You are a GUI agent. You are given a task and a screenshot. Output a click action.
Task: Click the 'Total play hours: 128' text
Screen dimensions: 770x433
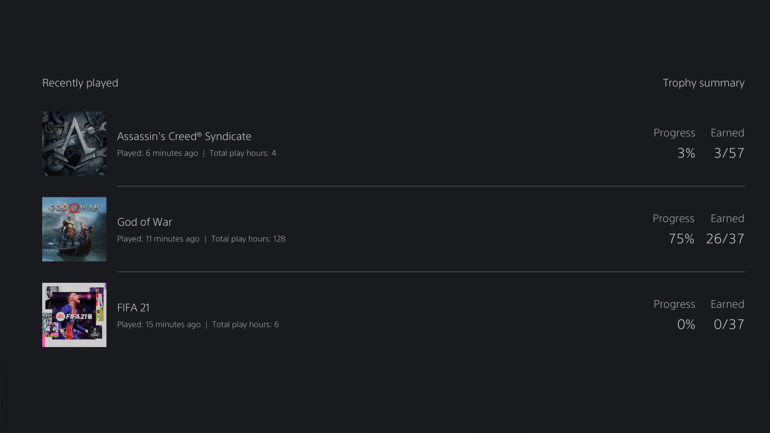click(248, 239)
